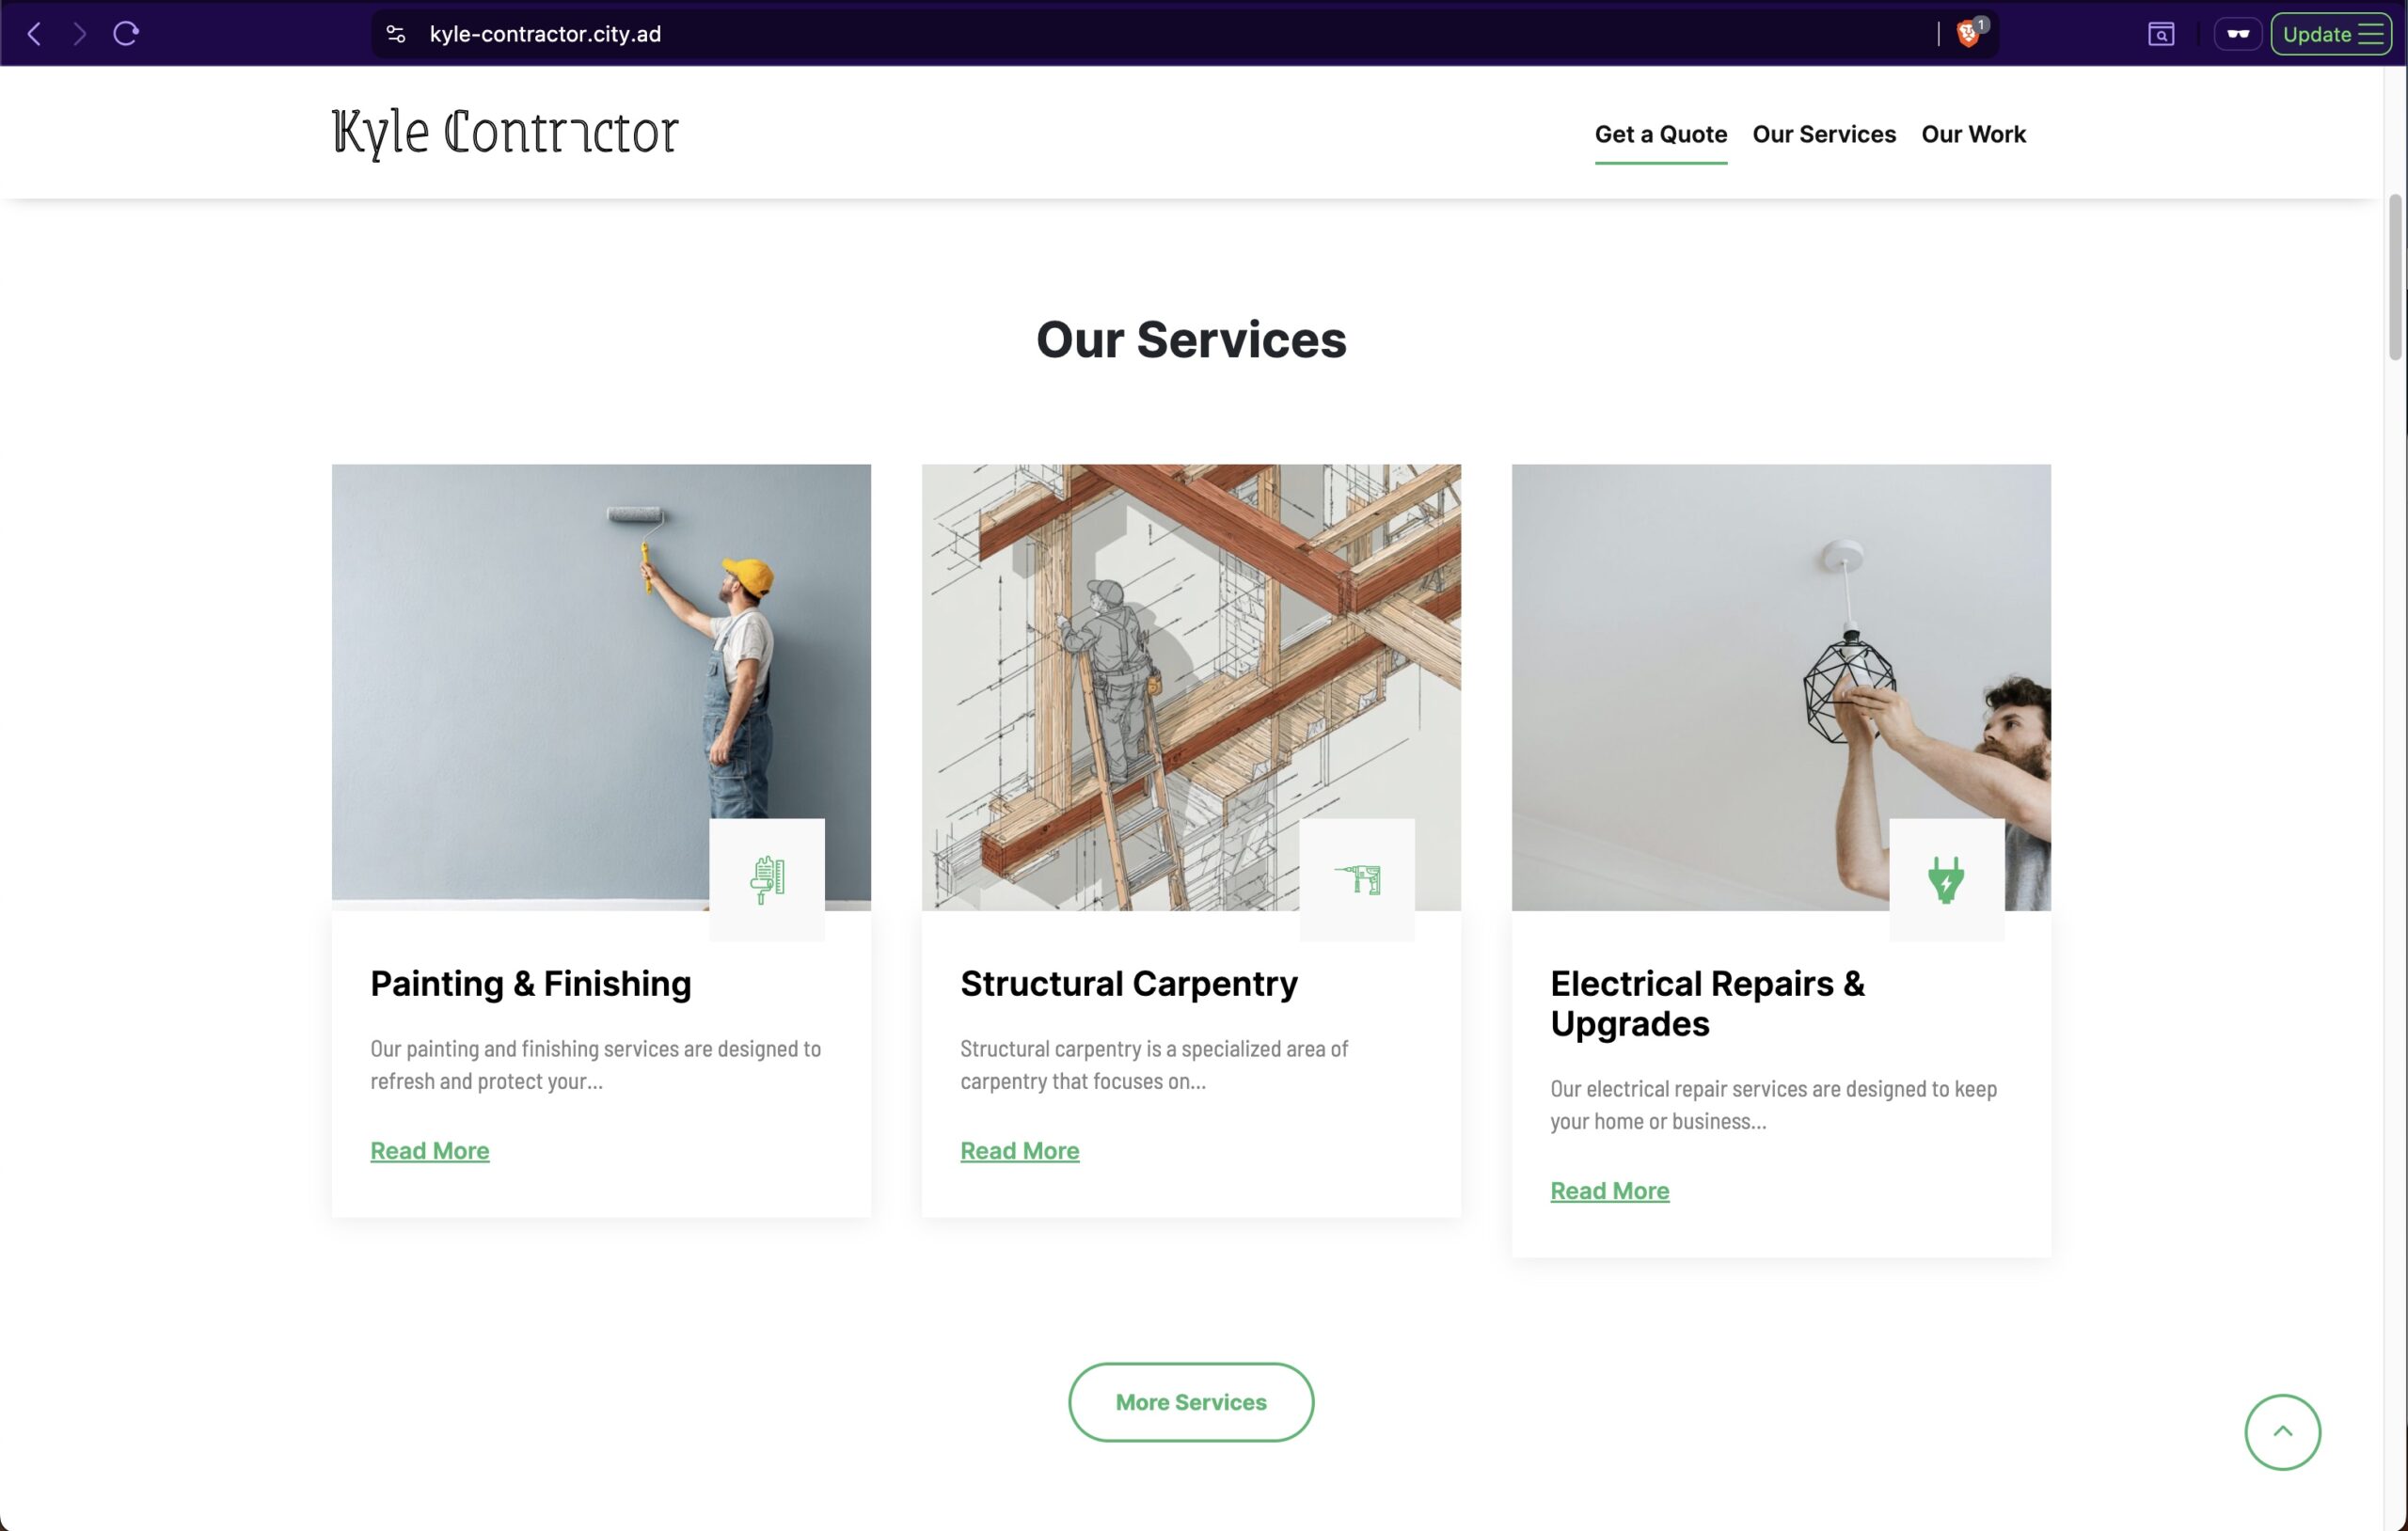The height and width of the screenshot is (1531, 2408).
Task: Open the sidebar panel icon in toolbar
Action: click(2161, 34)
